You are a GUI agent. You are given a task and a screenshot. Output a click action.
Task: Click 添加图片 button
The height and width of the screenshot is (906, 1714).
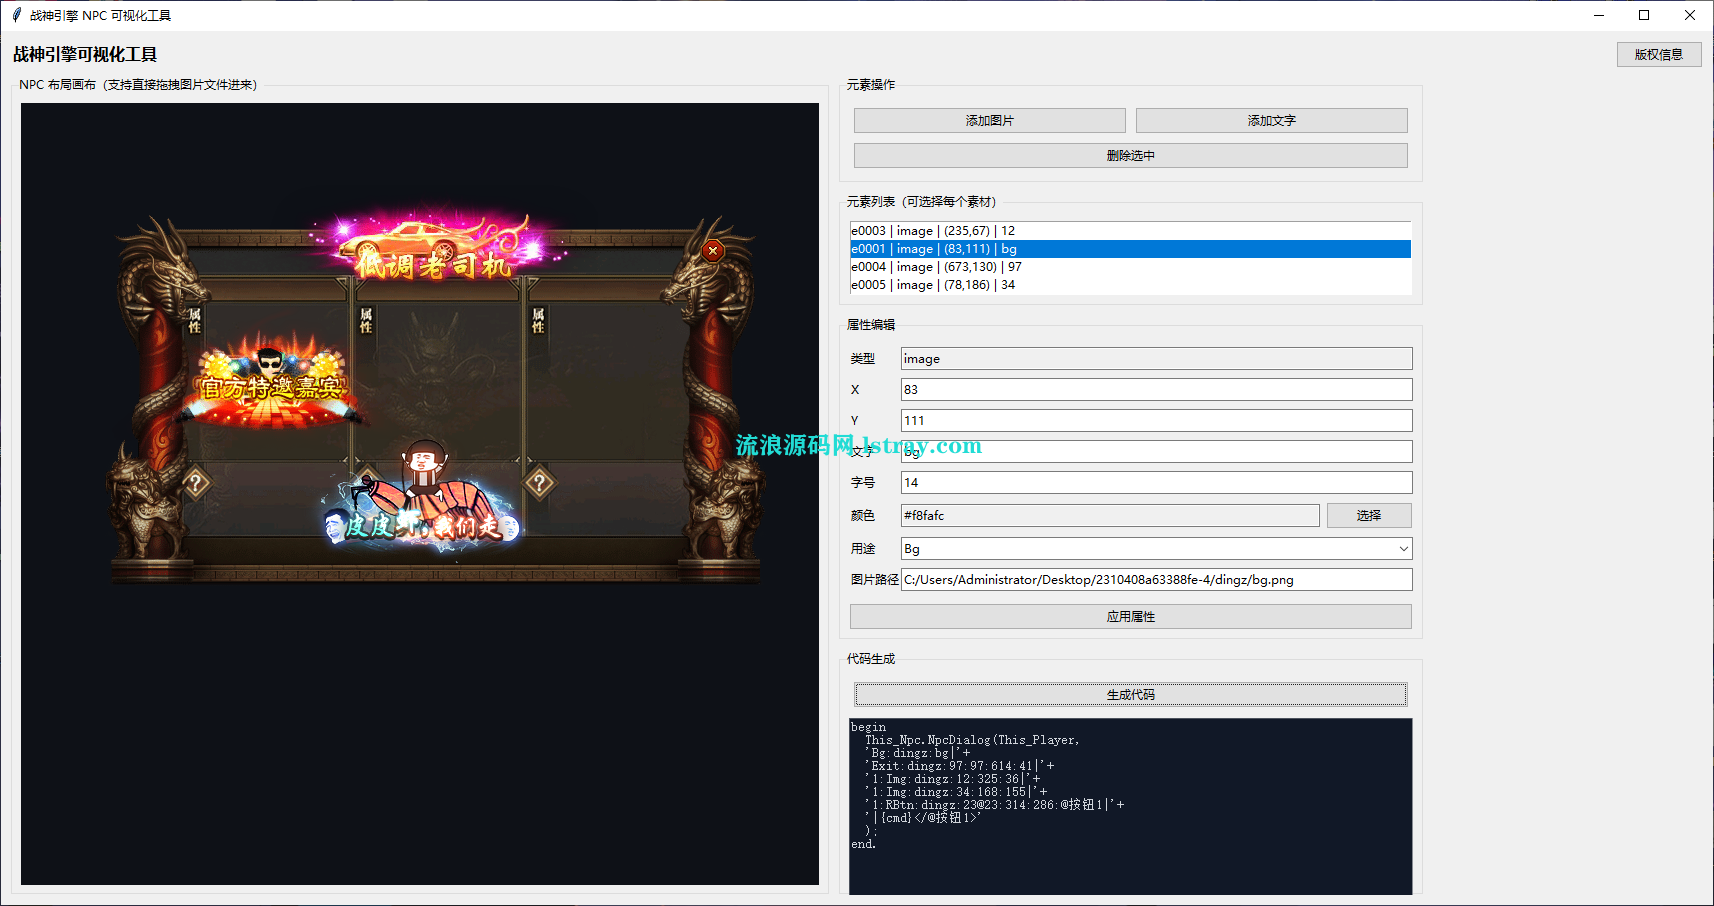[989, 121]
